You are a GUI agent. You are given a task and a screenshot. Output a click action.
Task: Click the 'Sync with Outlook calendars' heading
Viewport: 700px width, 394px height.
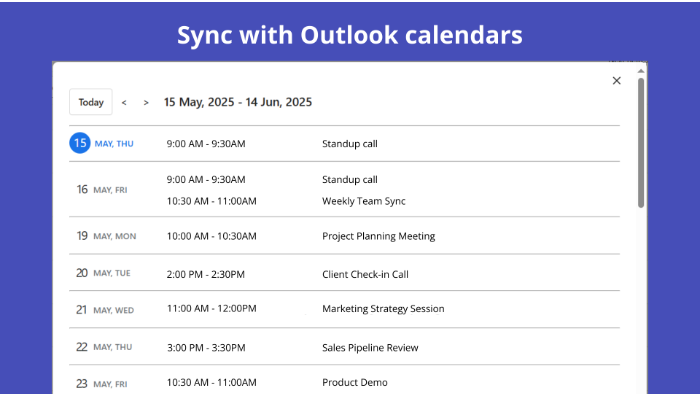coord(350,35)
